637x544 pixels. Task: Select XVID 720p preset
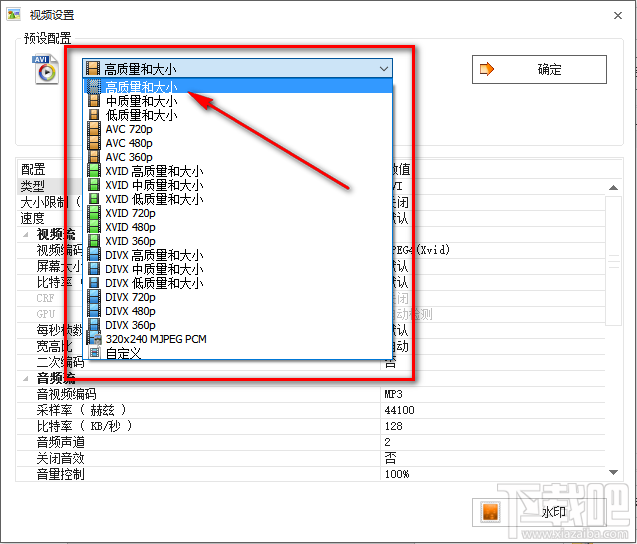(x=238, y=213)
